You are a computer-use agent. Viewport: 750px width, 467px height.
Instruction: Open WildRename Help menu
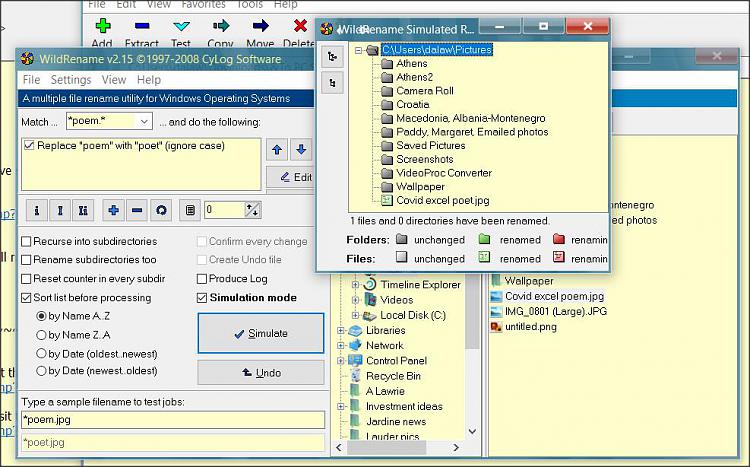149,80
